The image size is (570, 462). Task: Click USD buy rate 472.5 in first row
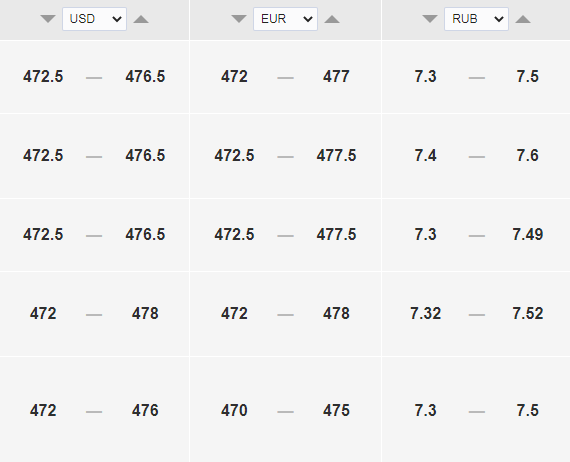point(43,77)
